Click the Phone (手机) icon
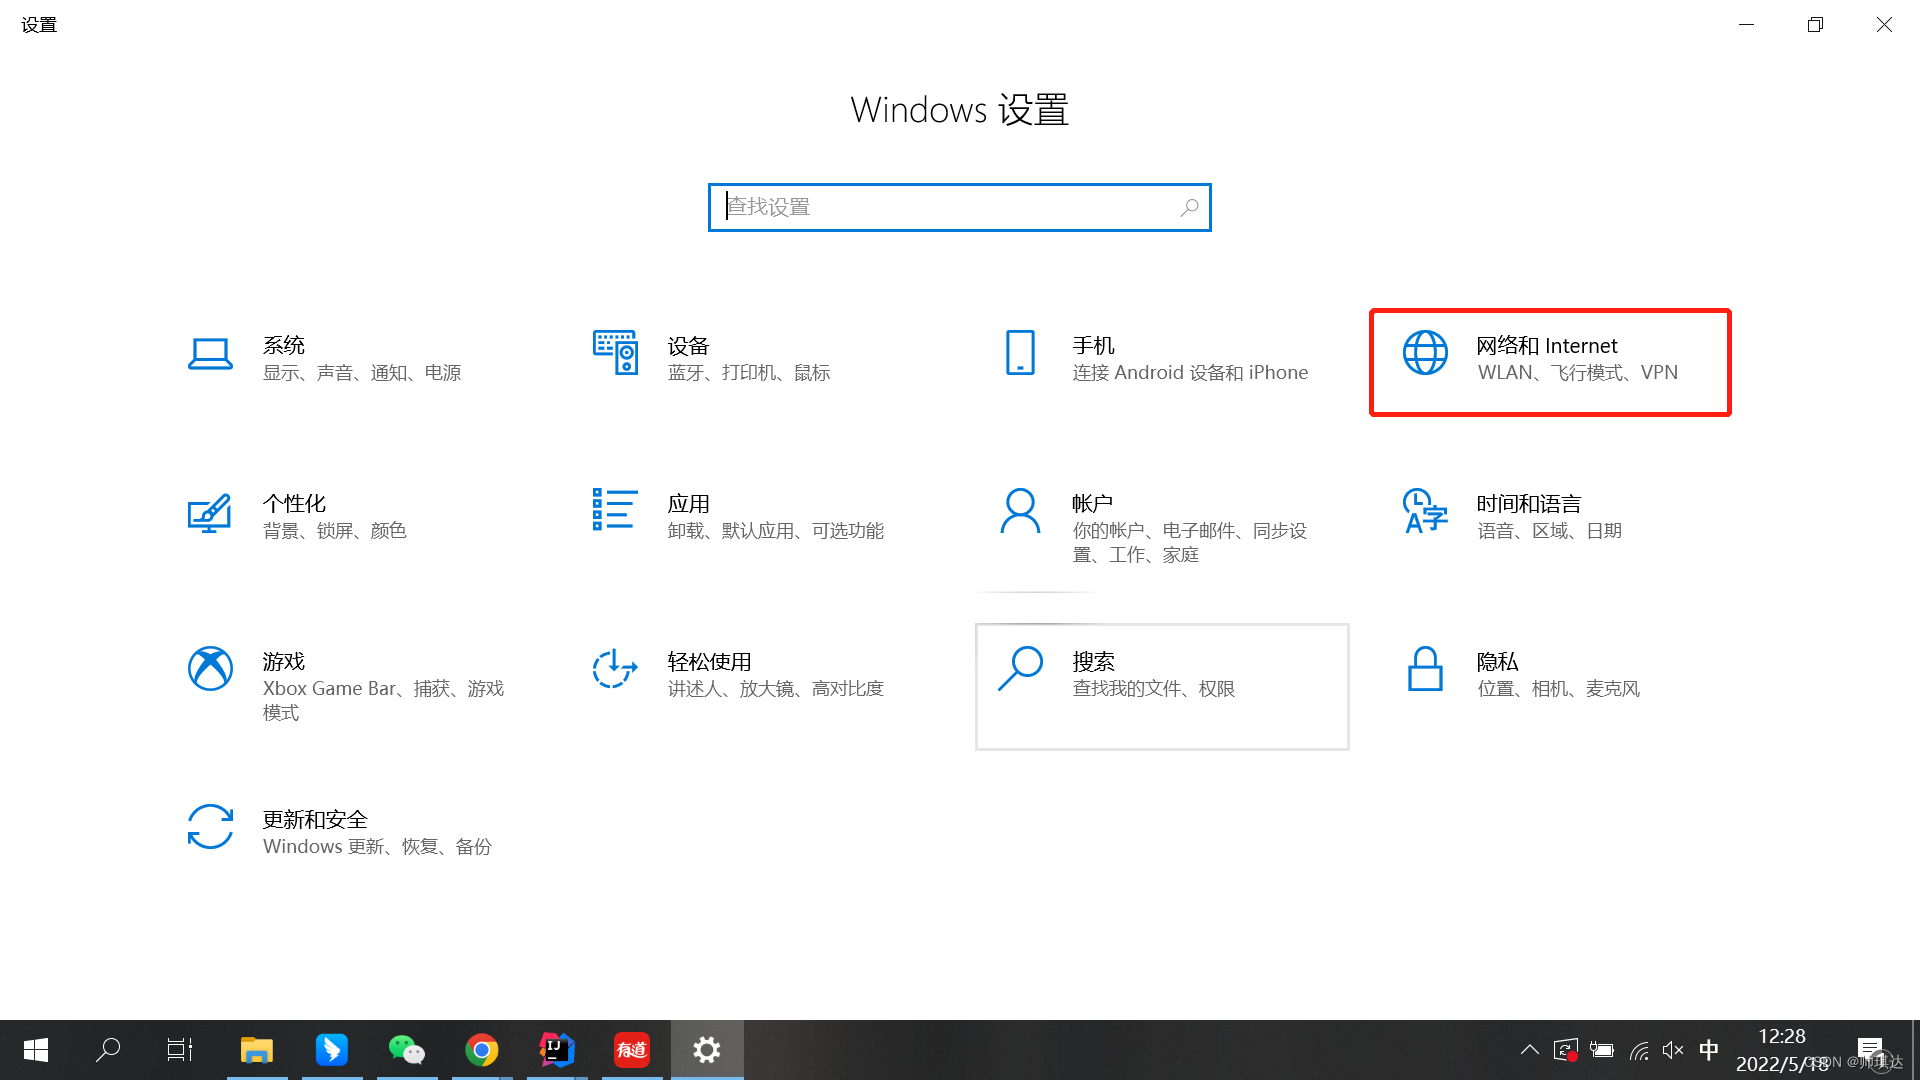This screenshot has width=1920, height=1080. 1020,353
